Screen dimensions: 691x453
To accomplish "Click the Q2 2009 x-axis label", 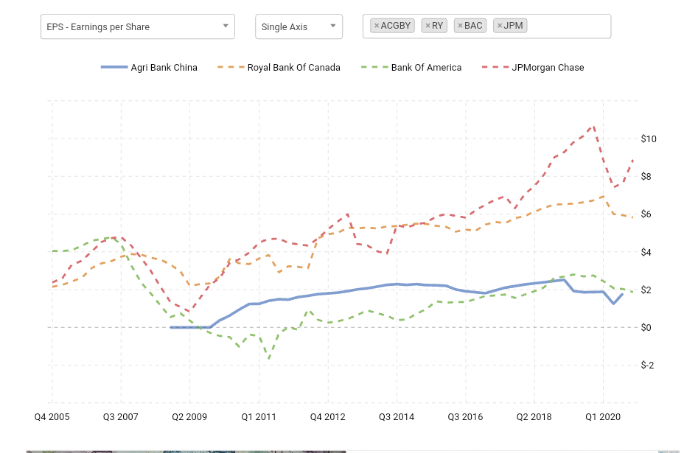I will pyautogui.click(x=190, y=413).
